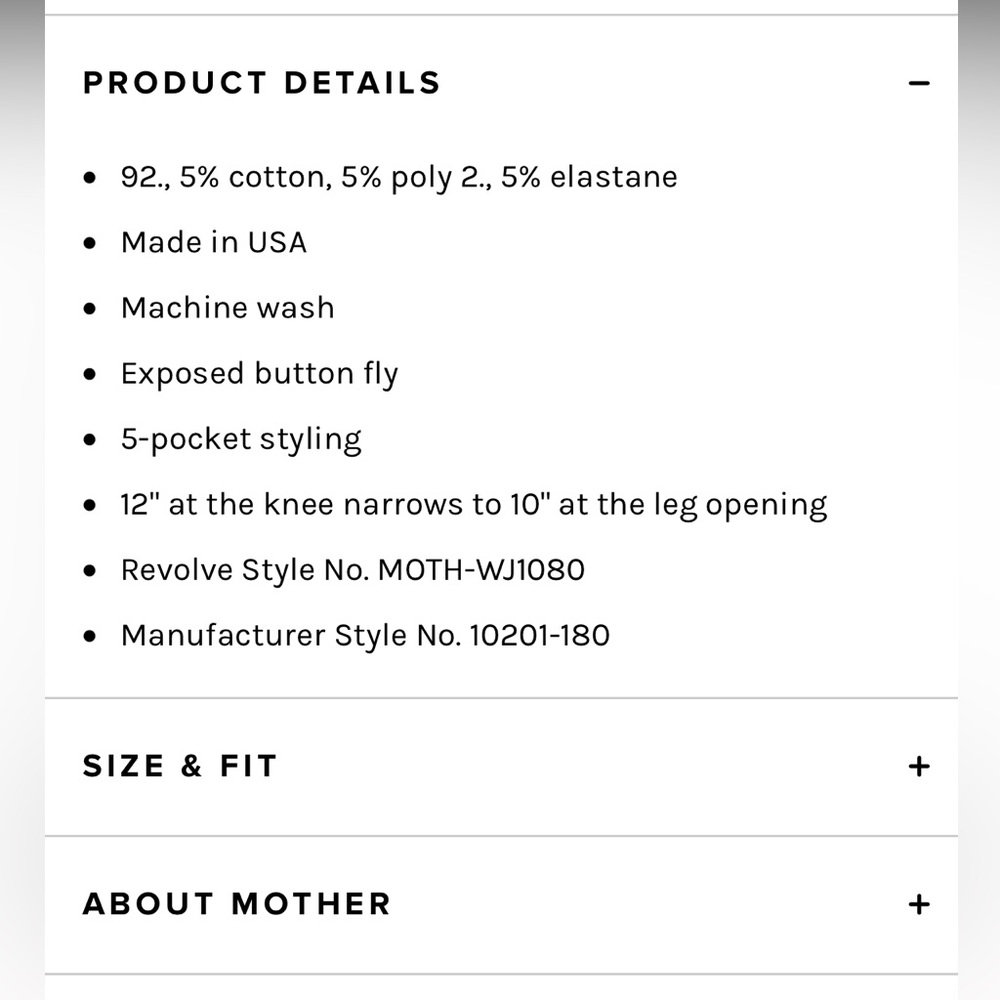Click the bullet beside the fabric composition line
Viewport: 1000px width, 1000px height.
click(89, 177)
